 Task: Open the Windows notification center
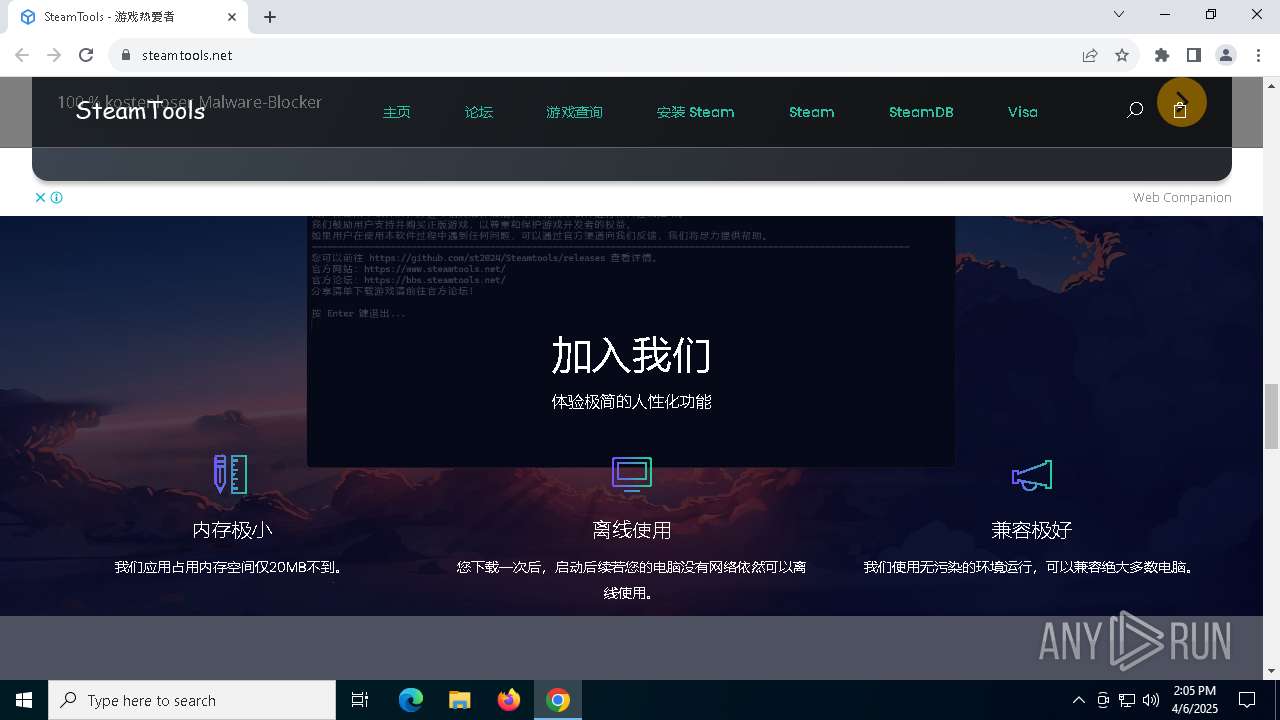[x=1247, y=700]
